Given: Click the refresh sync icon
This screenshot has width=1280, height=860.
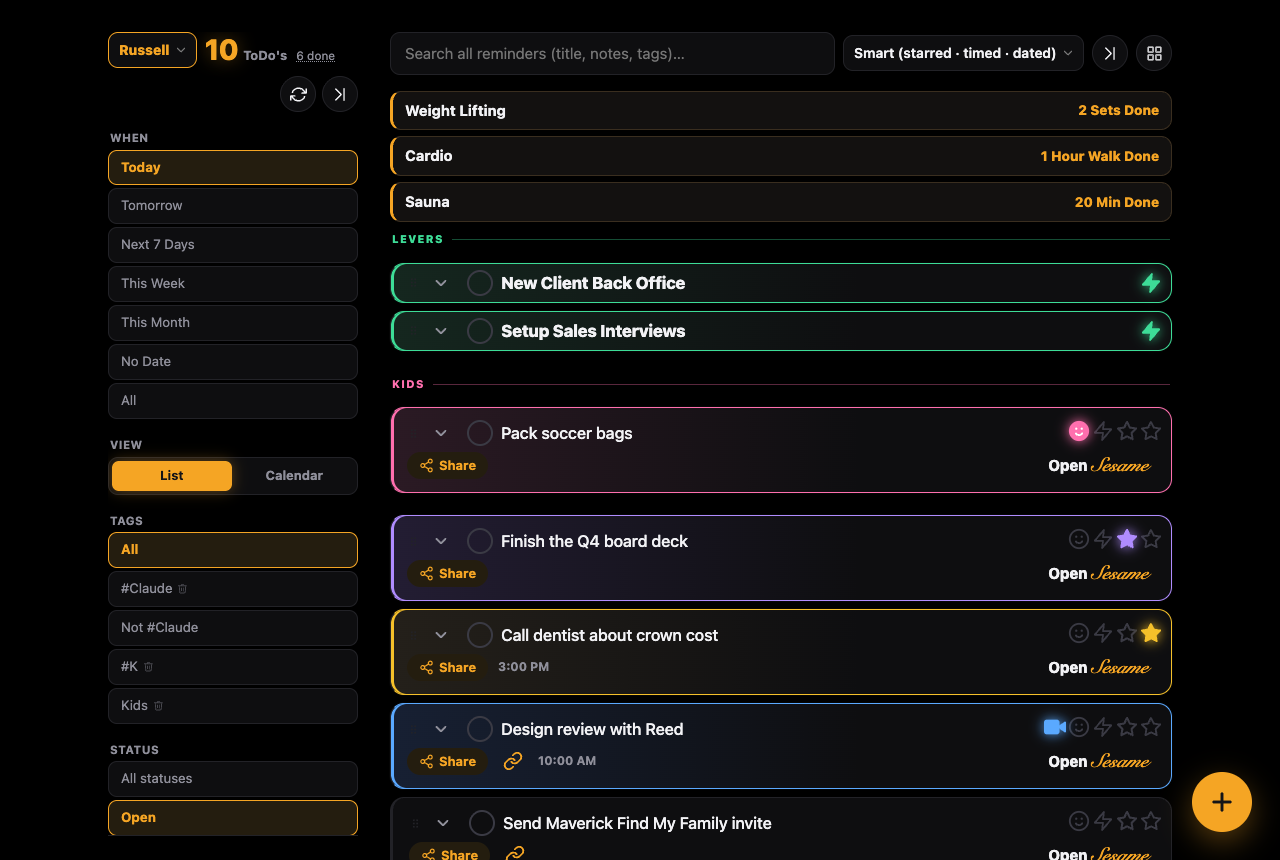Looking at the screenshot, I should tap(298, 94).
